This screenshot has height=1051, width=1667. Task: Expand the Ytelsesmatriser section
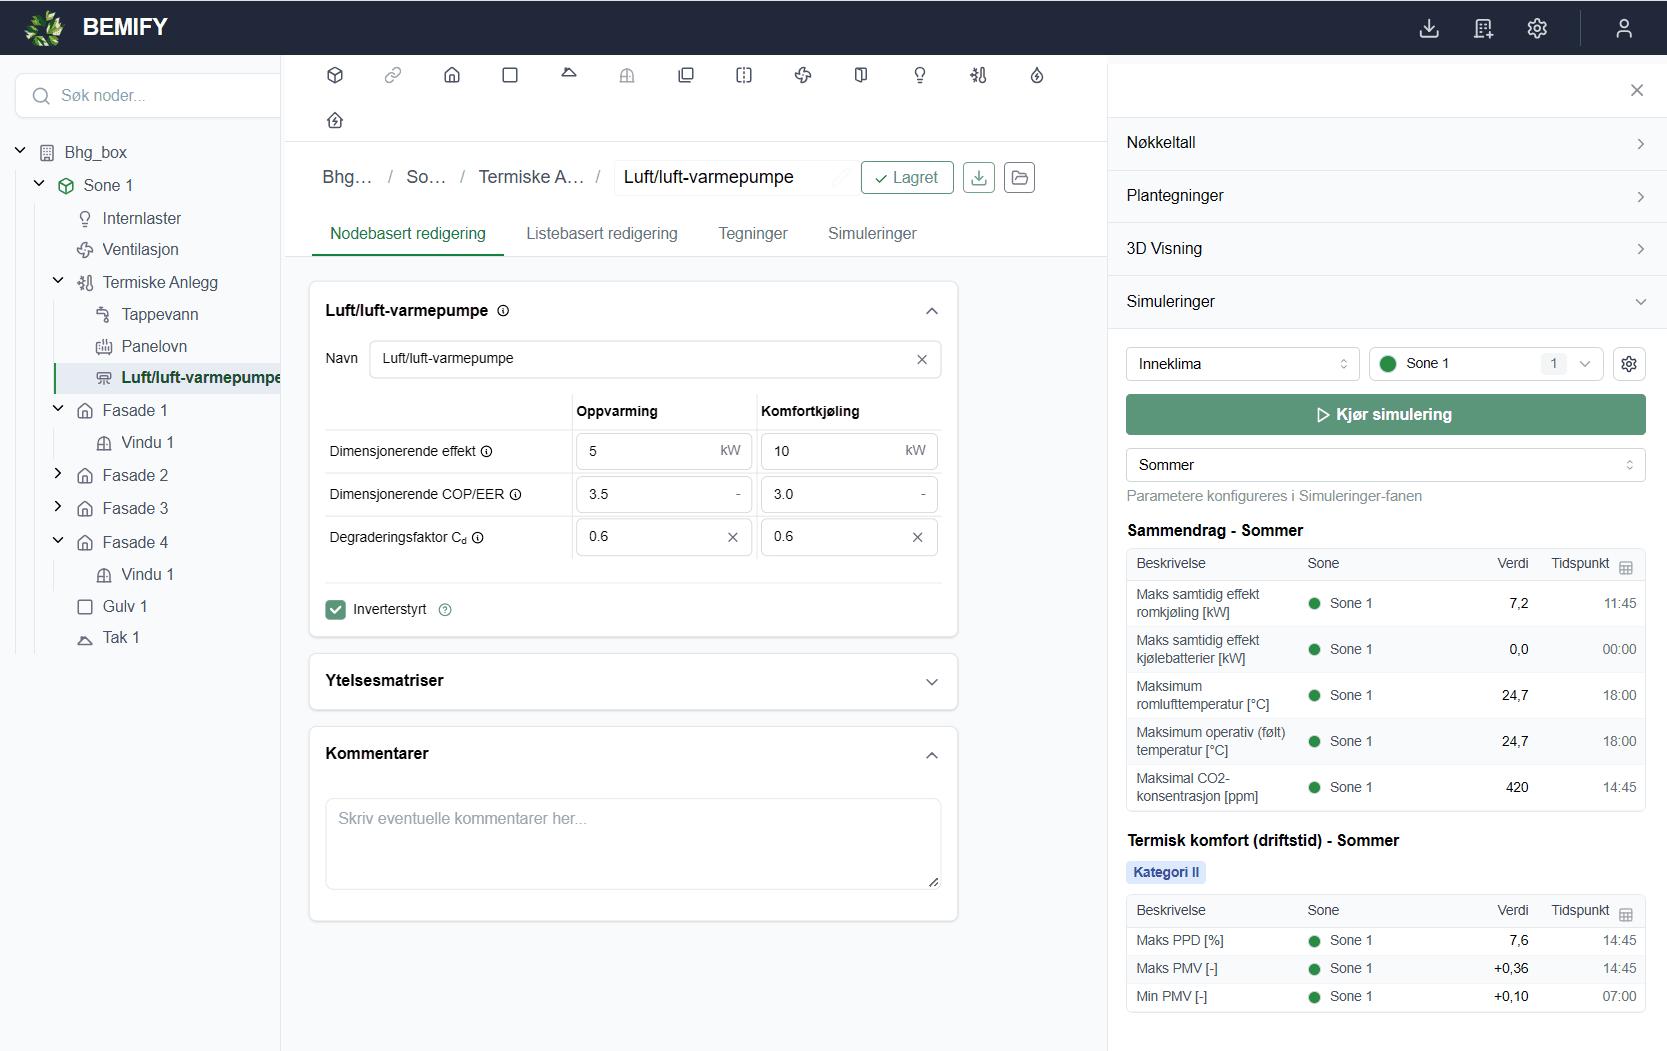pos(632,681)
